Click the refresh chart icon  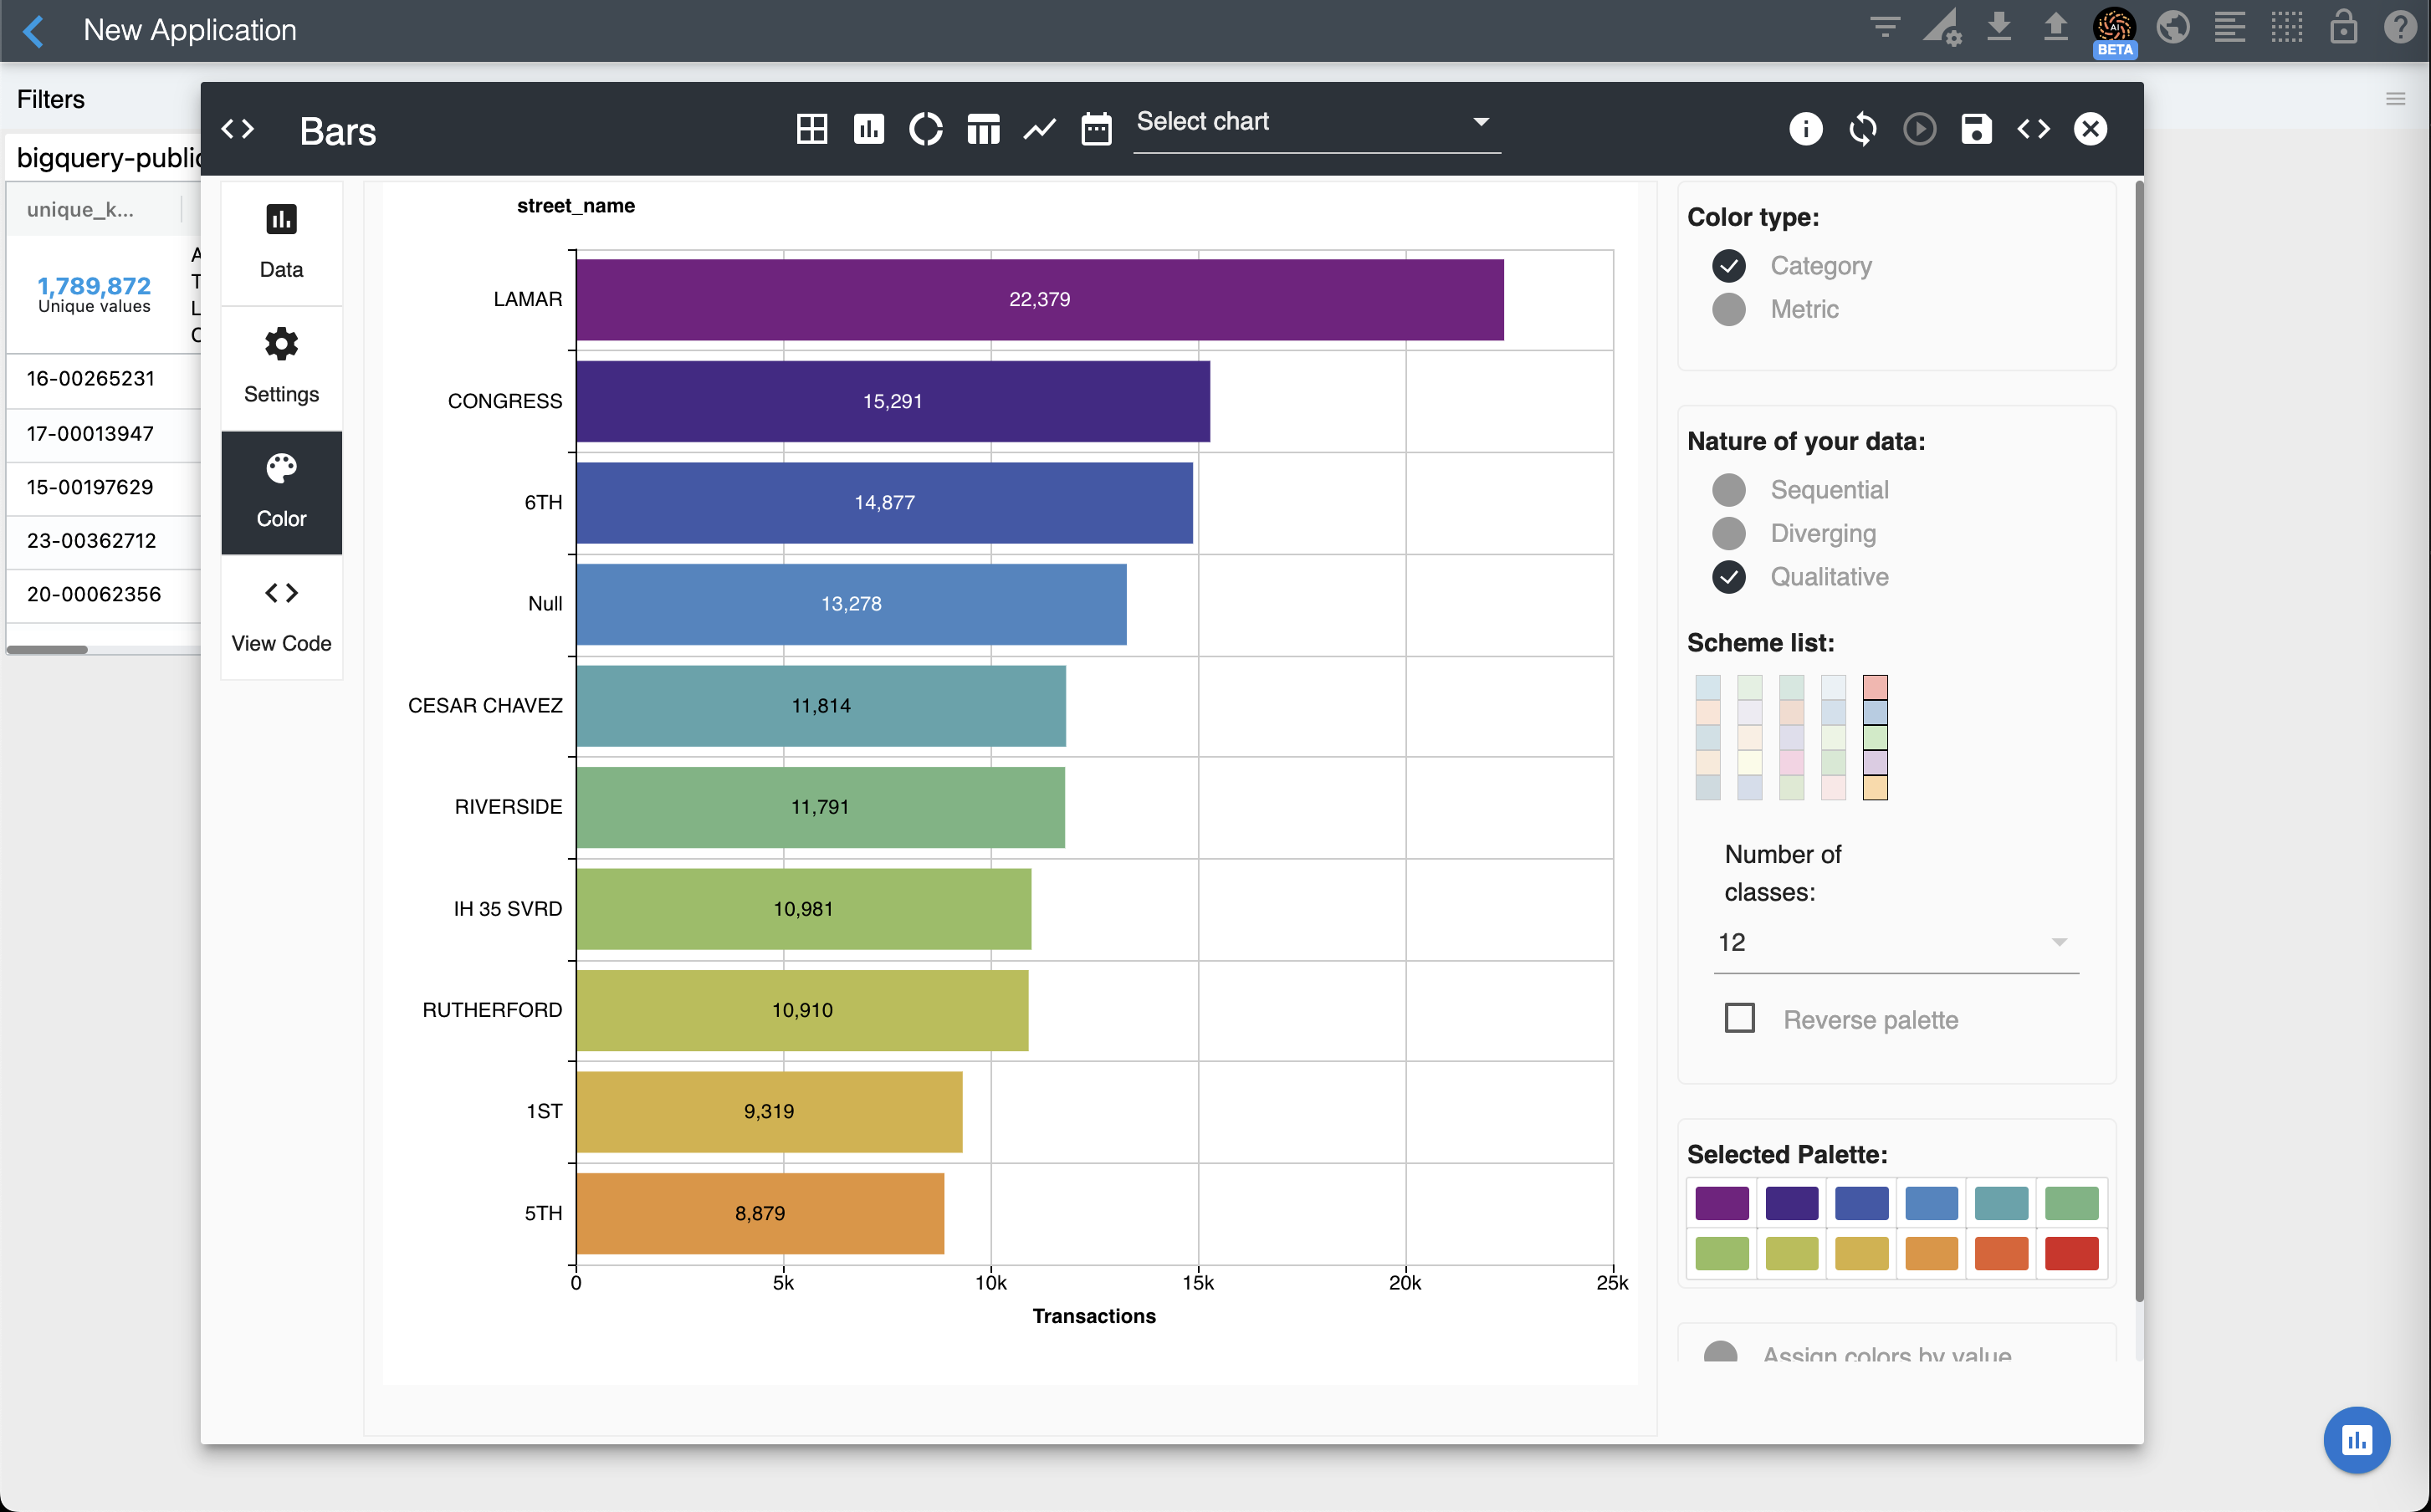pos(1862,129)
